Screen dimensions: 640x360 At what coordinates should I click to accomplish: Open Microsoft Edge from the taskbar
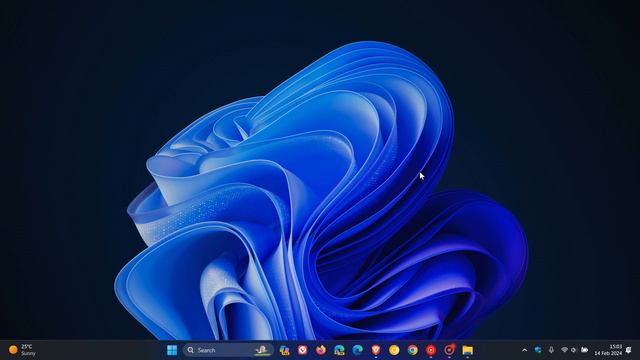pyautogui.click(x=358, y=350)
